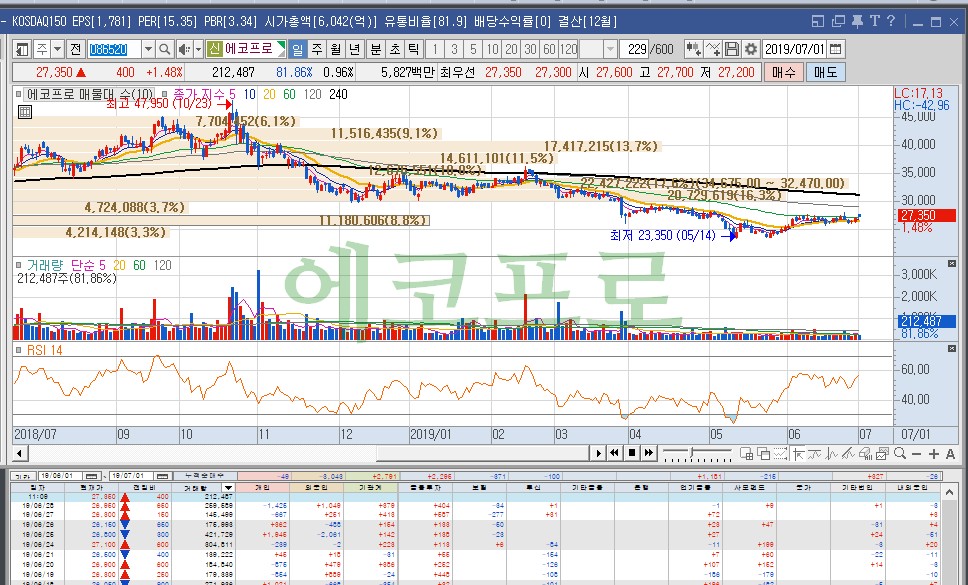Click the horizontal chart scrollbar thumb
This screenshot has width=968, height=585.
[482, 454]
